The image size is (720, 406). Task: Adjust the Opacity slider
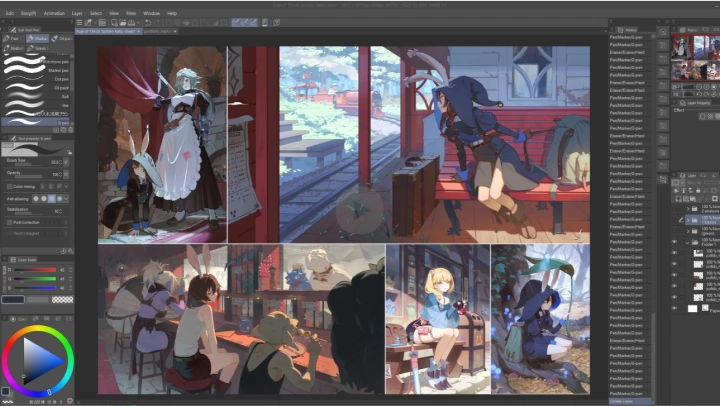[x=28, y=176]
